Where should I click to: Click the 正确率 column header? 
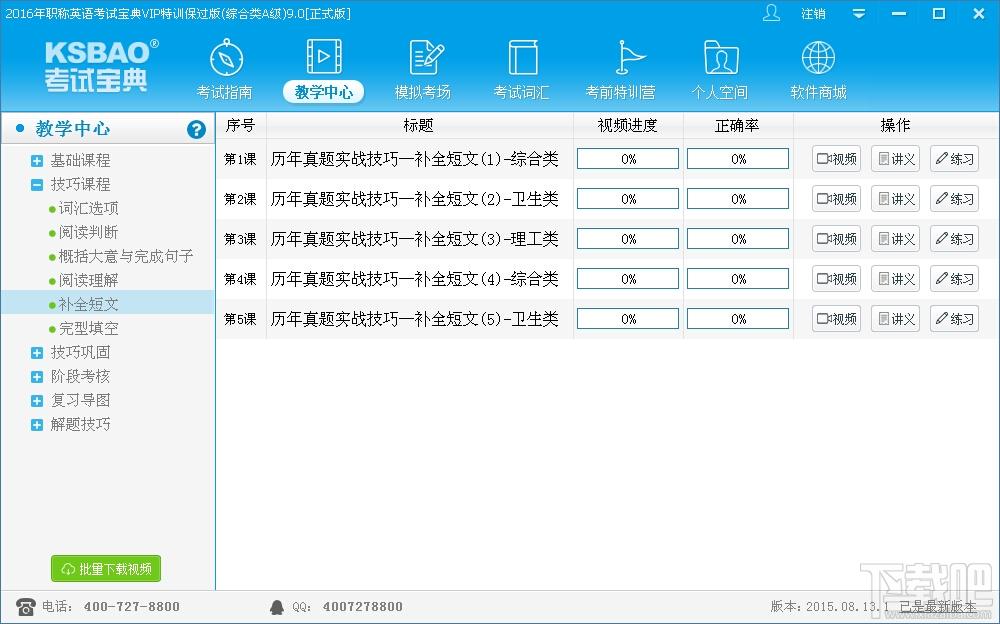point(738,126)
